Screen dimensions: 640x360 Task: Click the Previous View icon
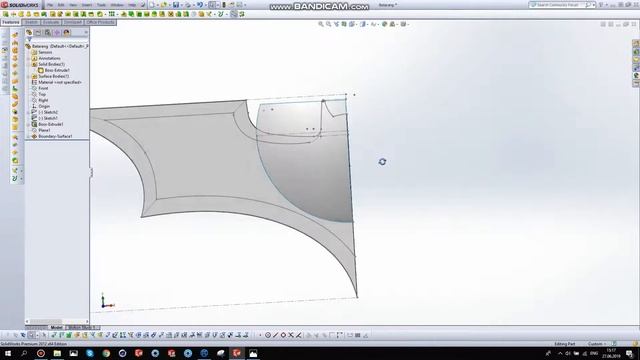pos(336,24)
